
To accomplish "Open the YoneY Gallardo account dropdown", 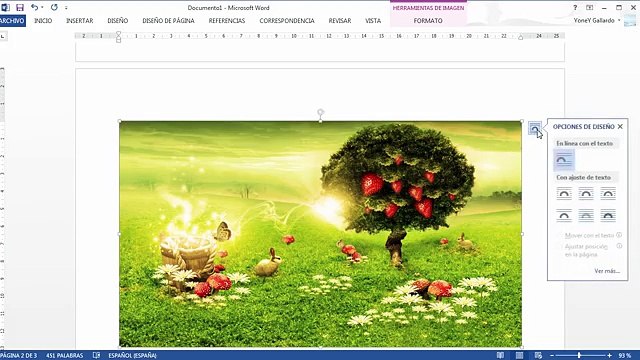I will 597,20.
